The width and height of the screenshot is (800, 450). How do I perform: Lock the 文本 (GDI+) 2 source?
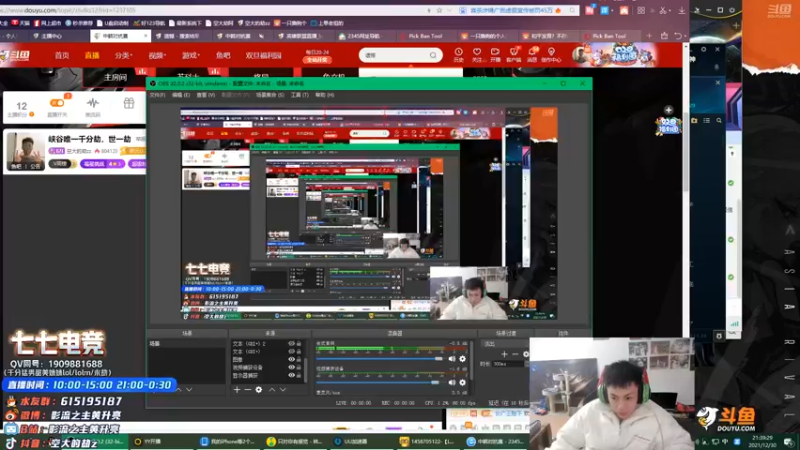[299, 344]
